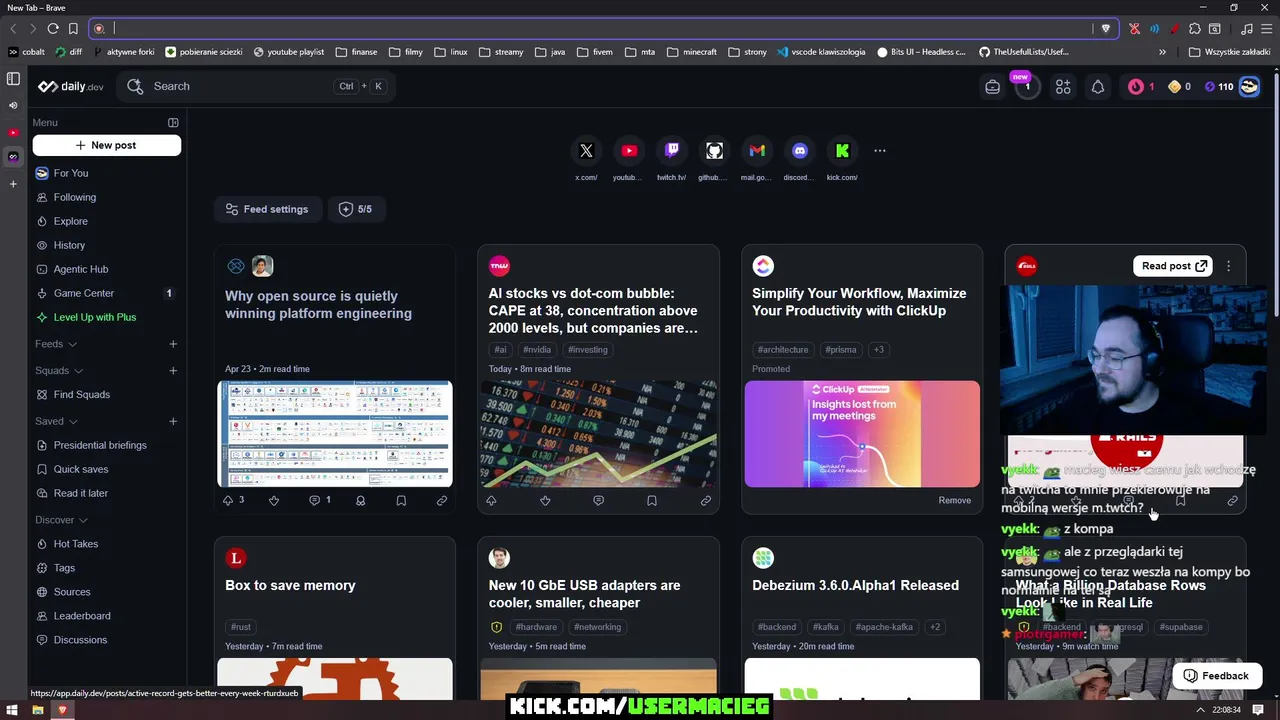Open the daily.dev logo home link

click(71, 87)
